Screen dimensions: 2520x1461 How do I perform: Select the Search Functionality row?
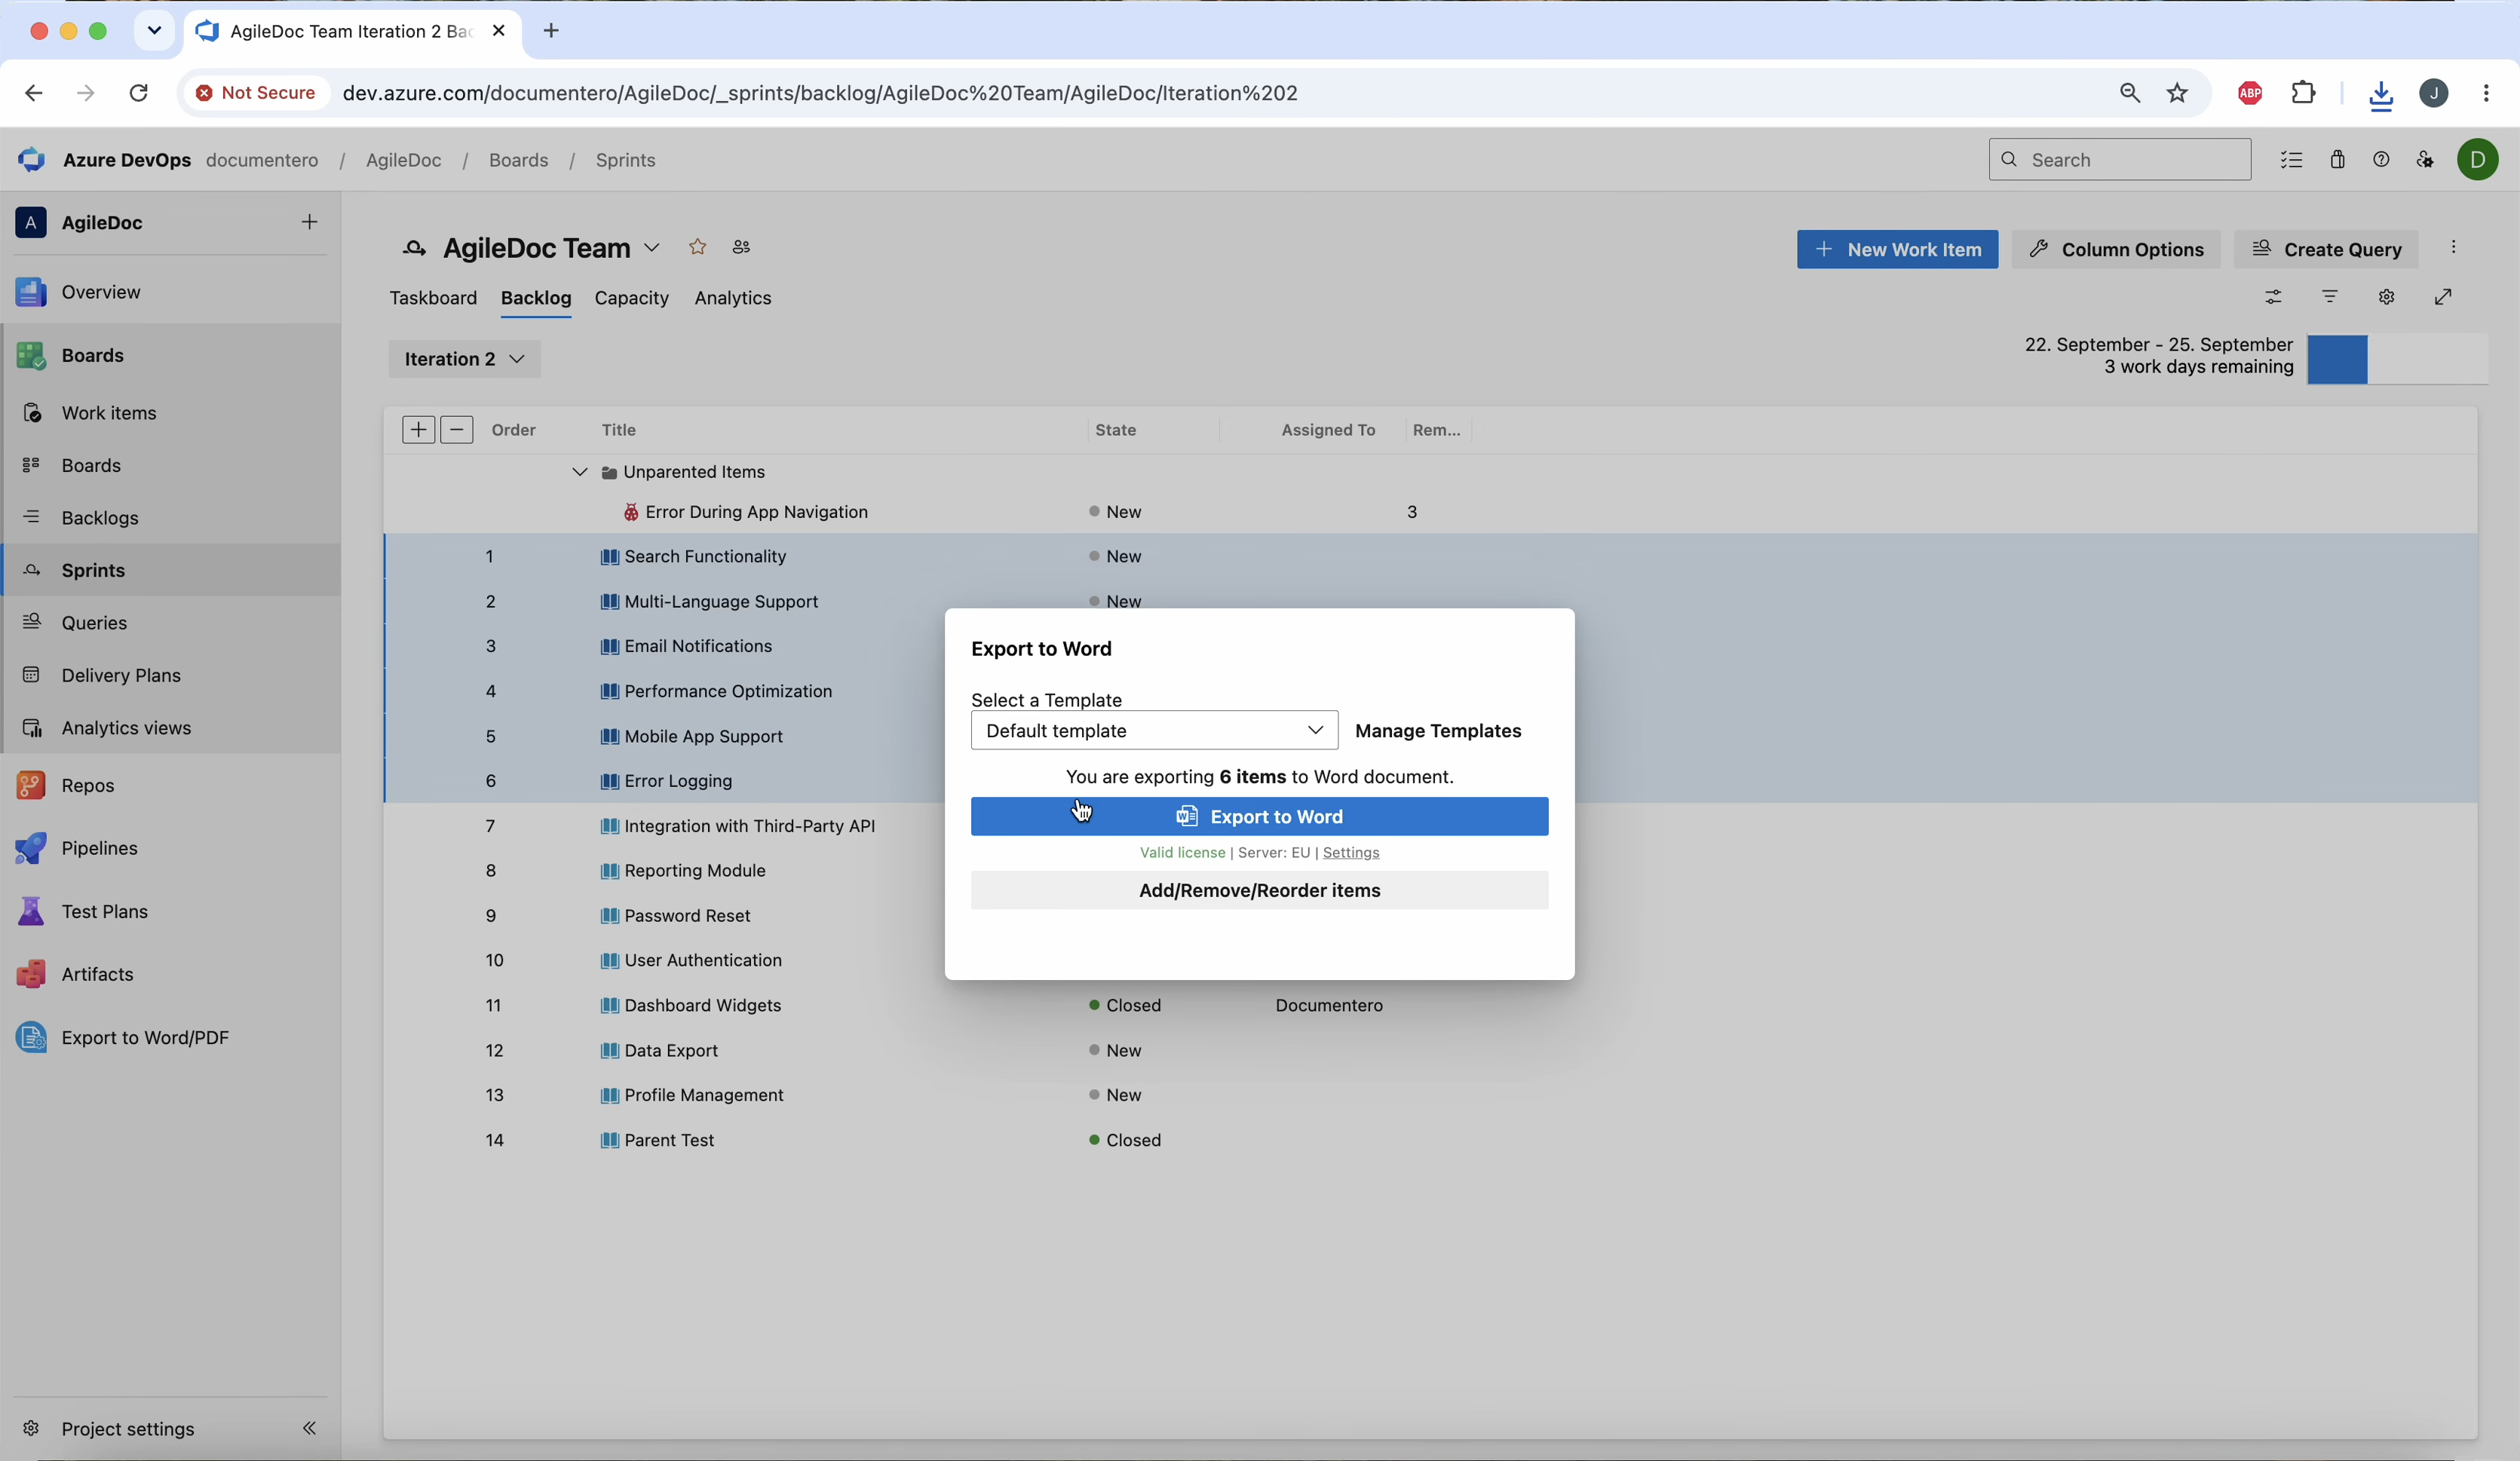pos(1430,556)
